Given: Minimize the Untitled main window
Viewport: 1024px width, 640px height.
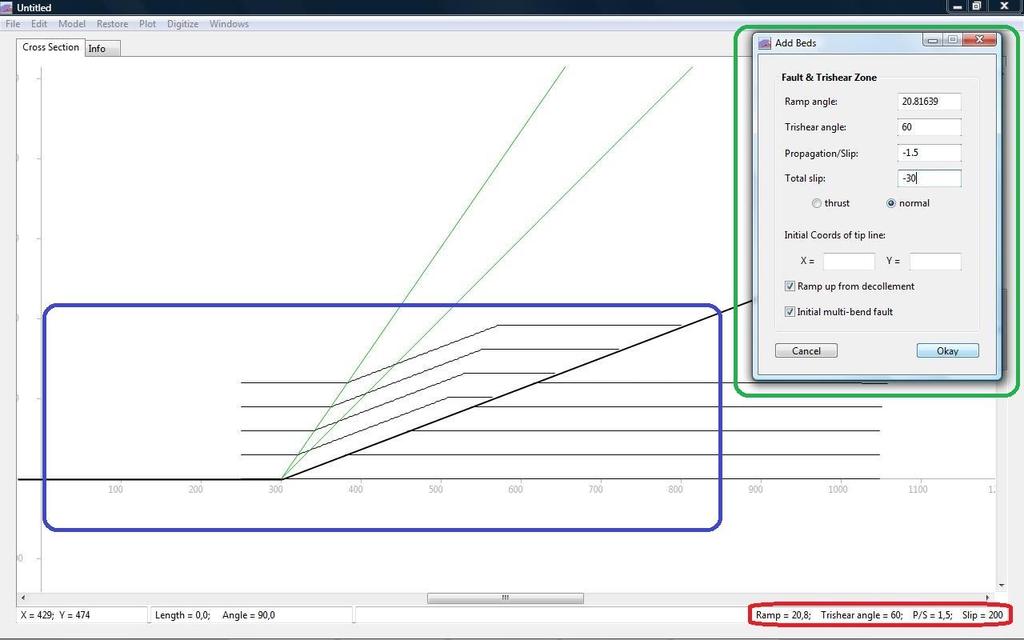Looking at the screenshot, I should 957,7.
